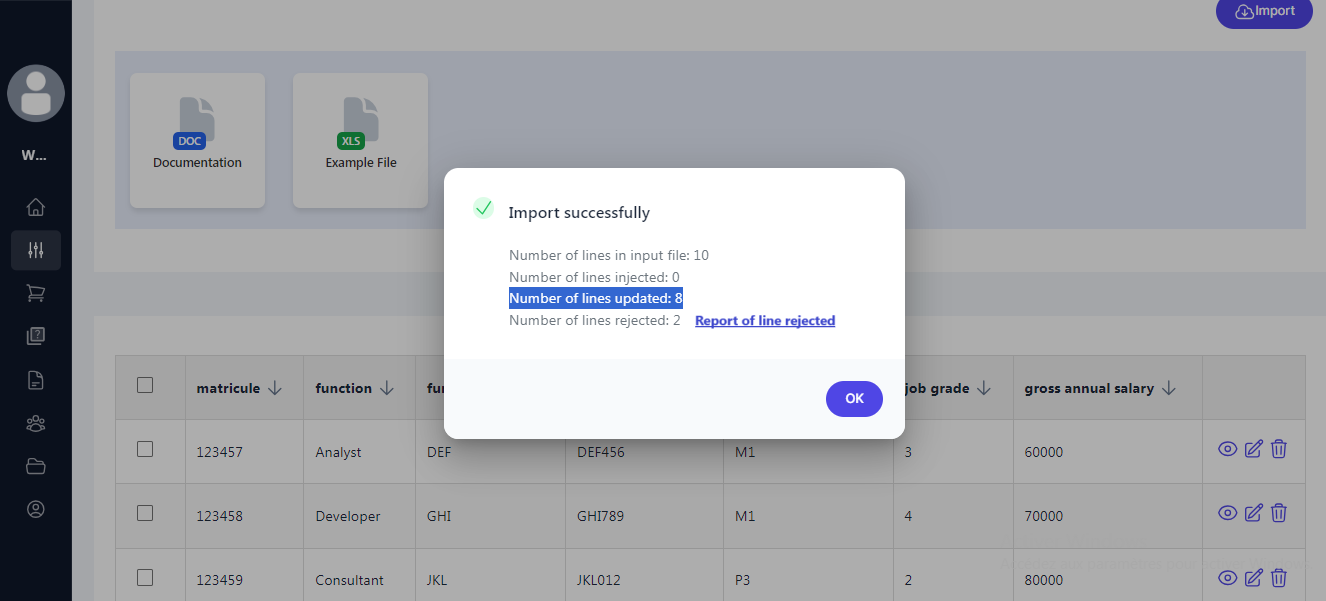Click the home icon in sidebar
The image size is (1326, 601).
[36, 208]
